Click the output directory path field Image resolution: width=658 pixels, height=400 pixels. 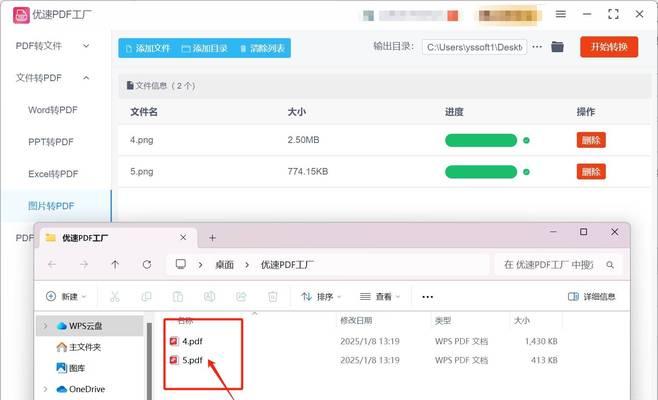click(474, 47)
